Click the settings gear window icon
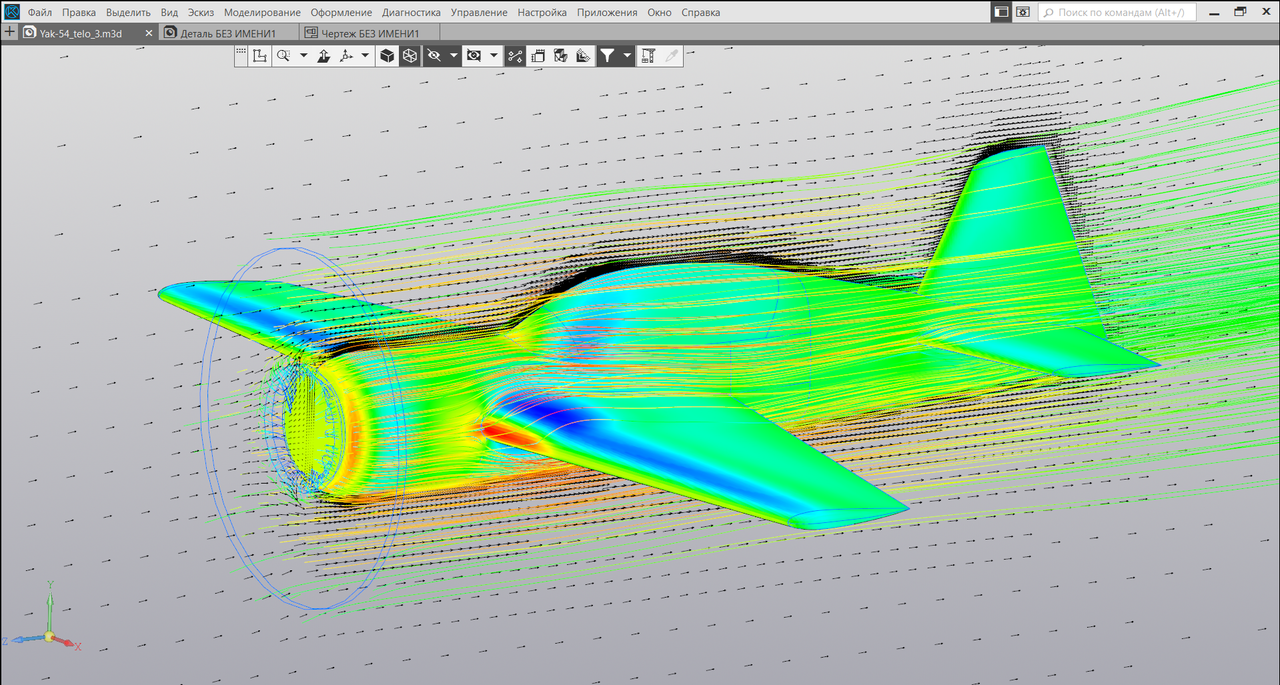The height and width of the screenshot is (685, 1280). [x=1023, y=12]
